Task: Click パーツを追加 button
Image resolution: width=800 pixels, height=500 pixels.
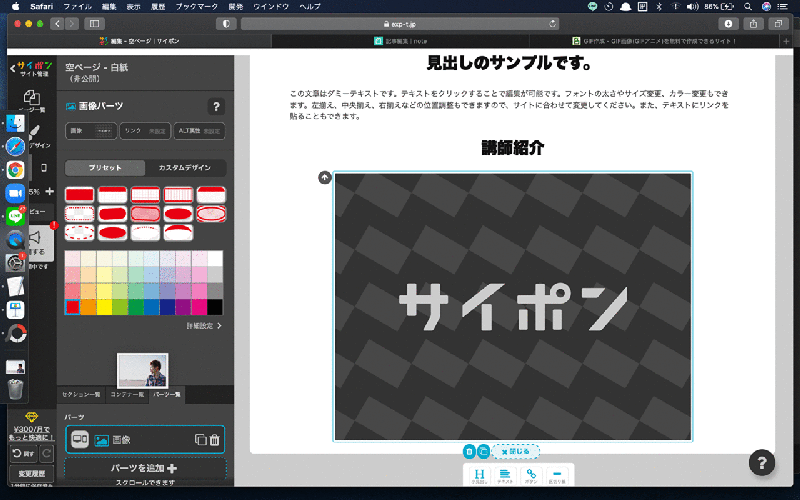Action: coord(145,468)
